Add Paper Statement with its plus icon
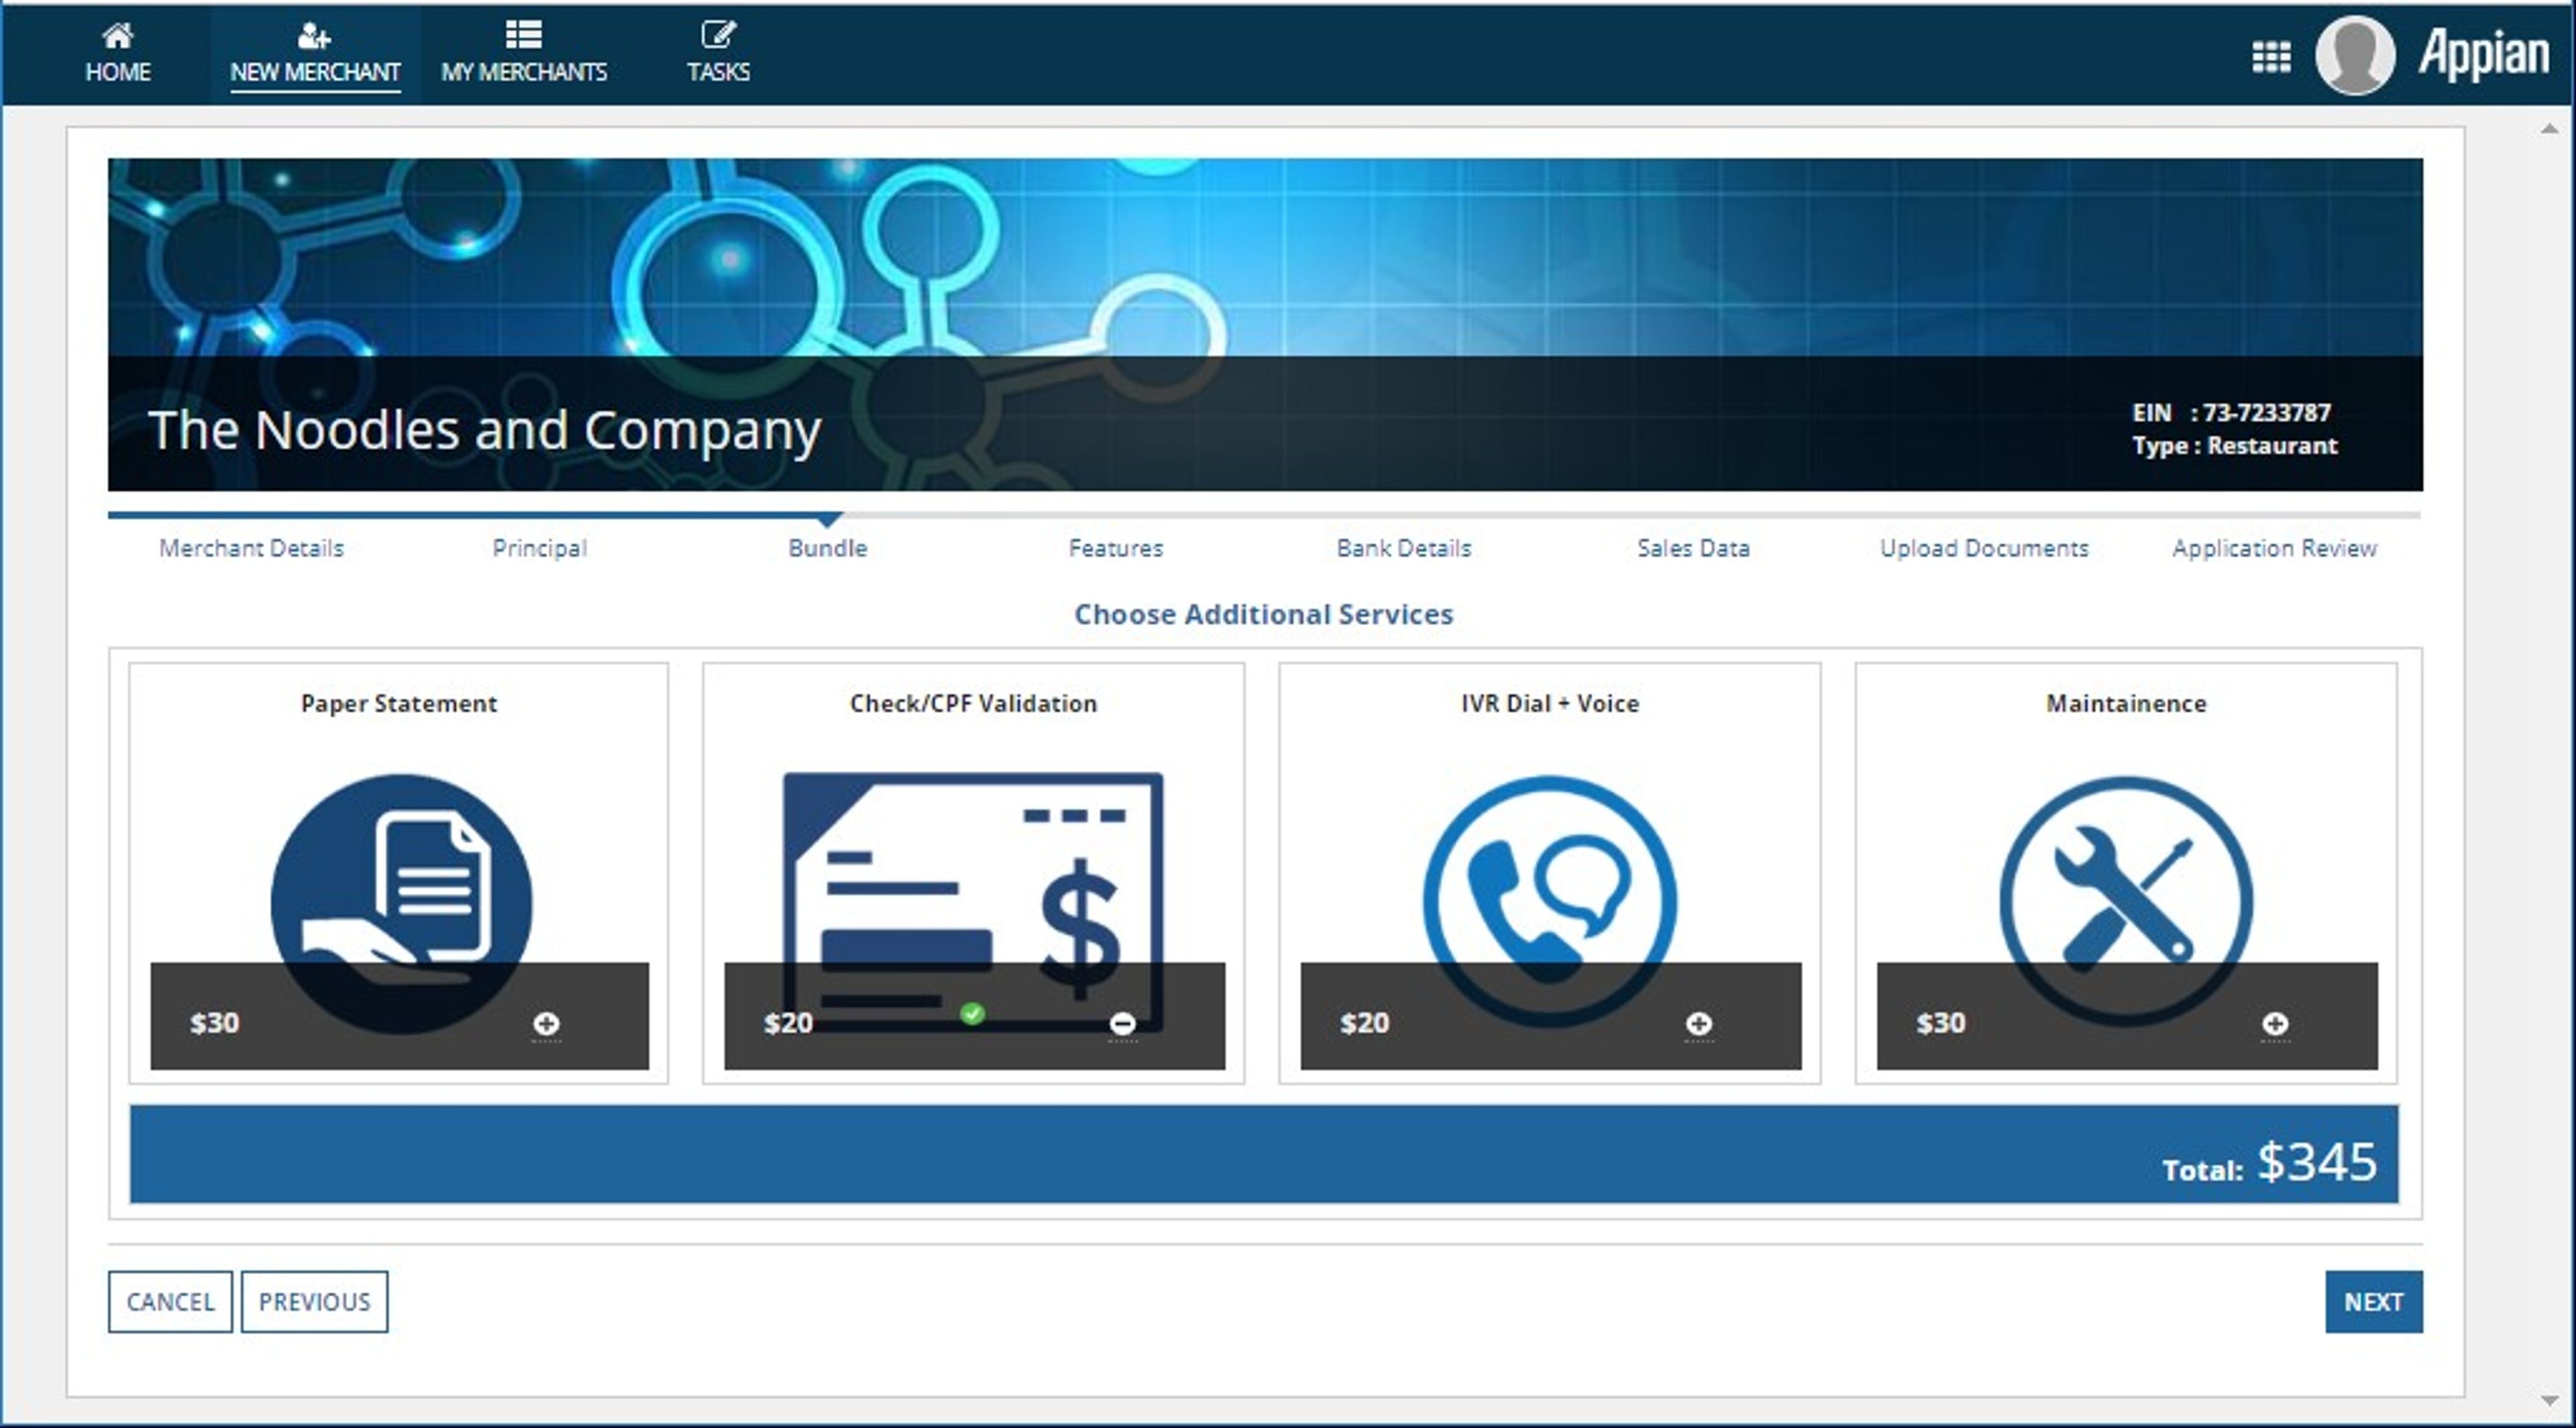Screen dimensions: 2576x1428 (546, 1024)
